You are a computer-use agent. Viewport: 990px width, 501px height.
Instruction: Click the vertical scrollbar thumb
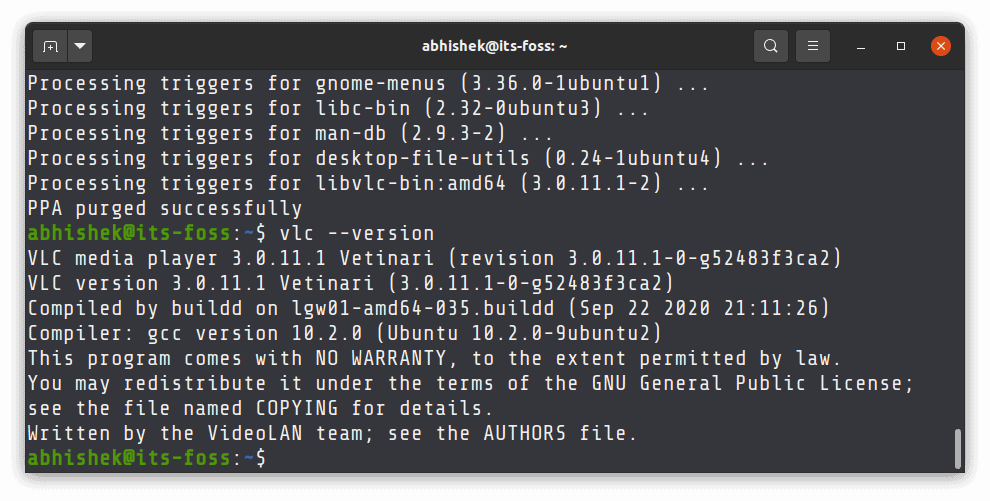tap(958, 449)
